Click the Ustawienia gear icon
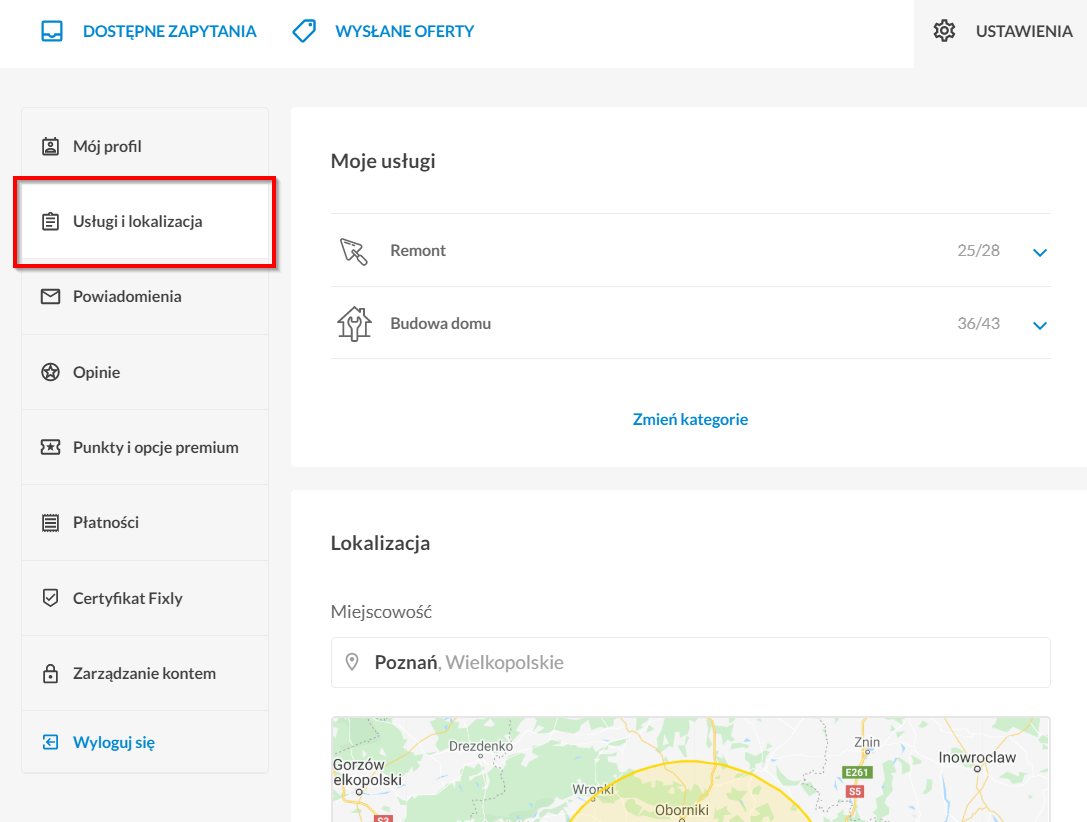This screenshot has width=1087, height=822. (x=944, y=31)
